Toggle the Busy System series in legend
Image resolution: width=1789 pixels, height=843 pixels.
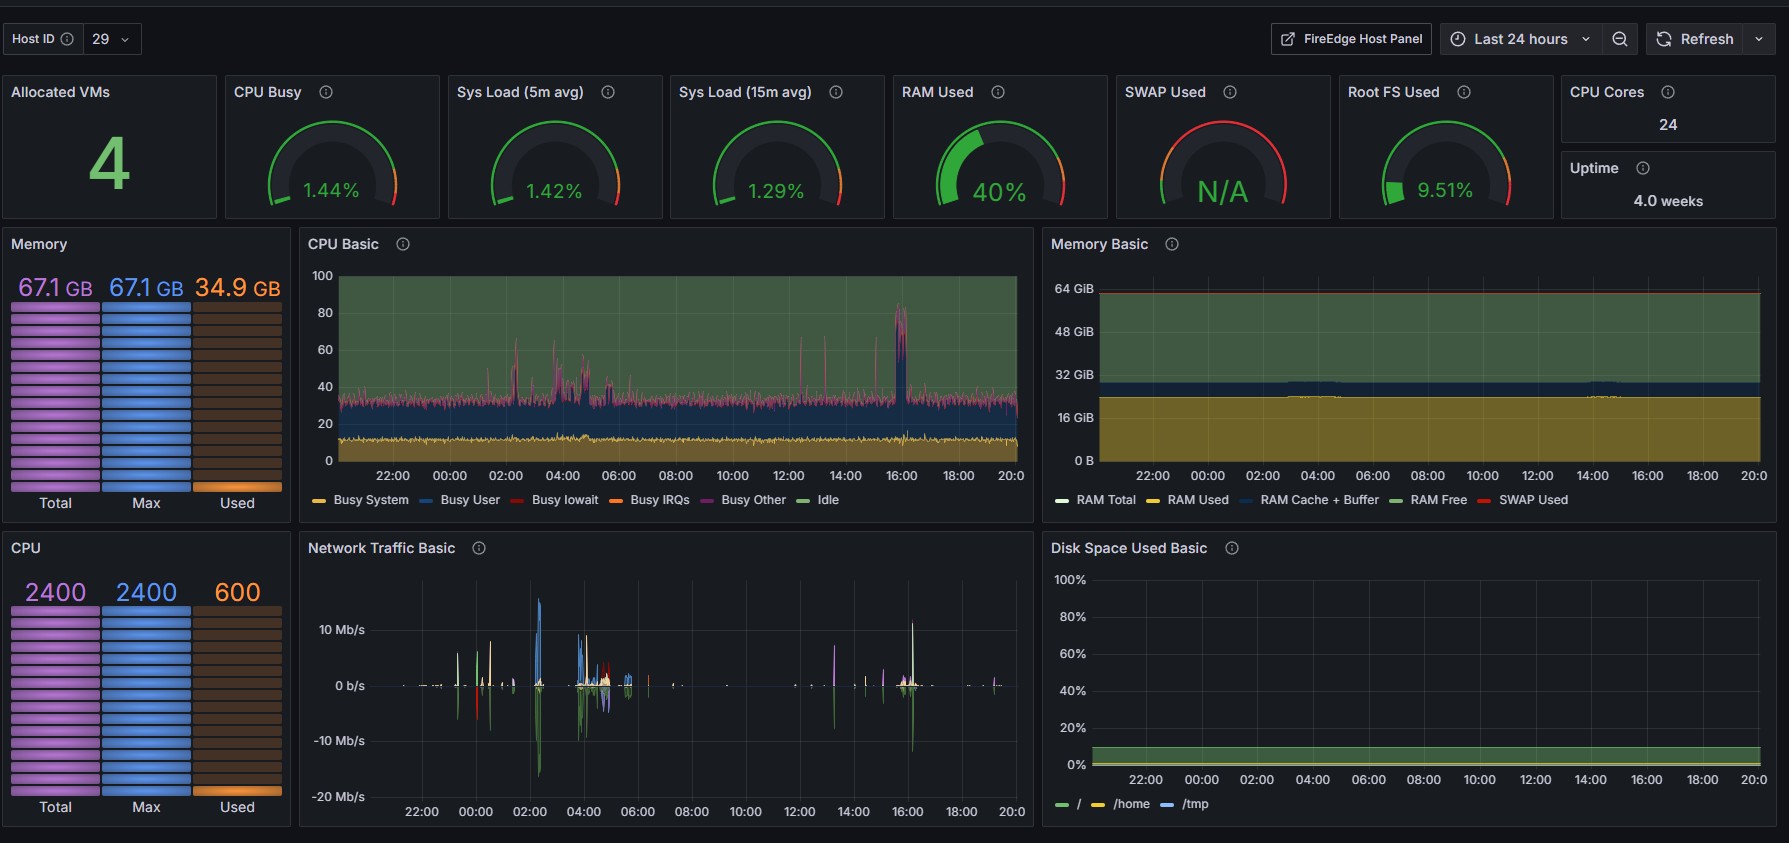[370, 500]
